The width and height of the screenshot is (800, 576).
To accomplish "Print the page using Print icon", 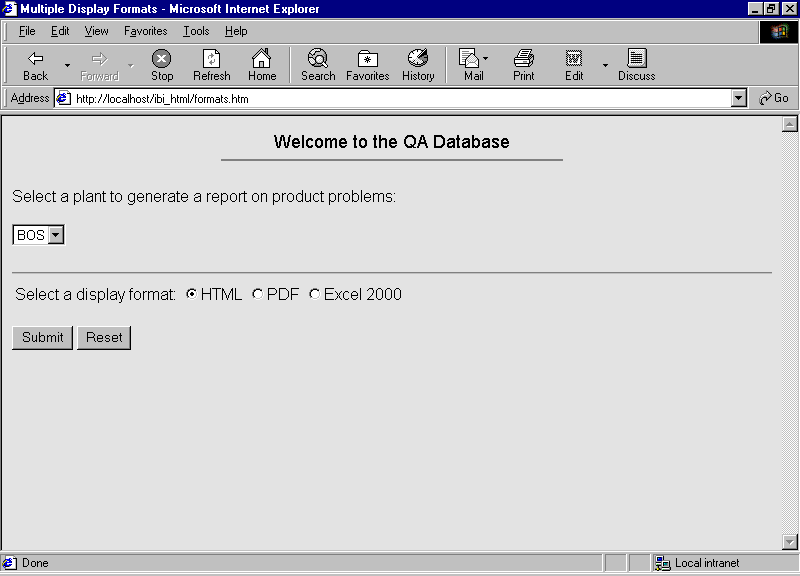I will 523,65.
